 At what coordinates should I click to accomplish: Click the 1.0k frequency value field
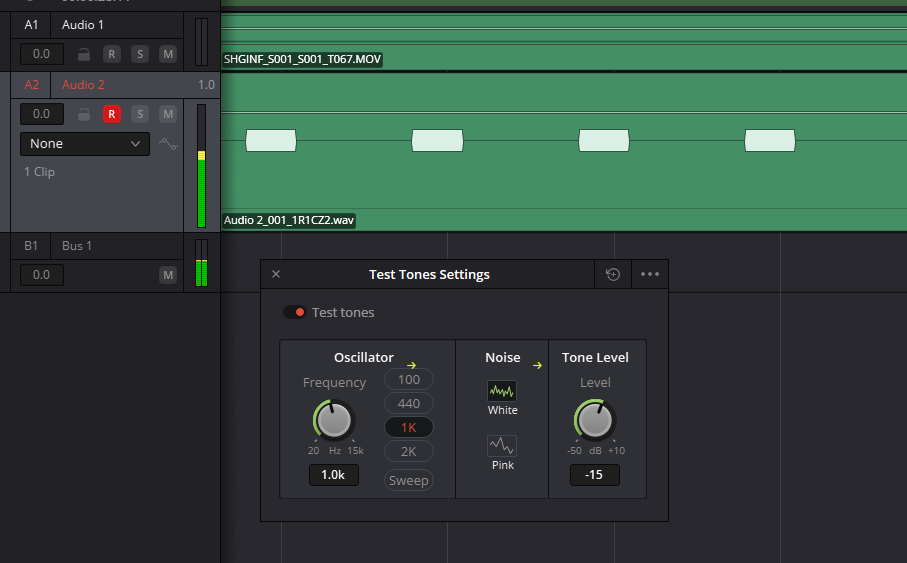[x=334, y=475]
